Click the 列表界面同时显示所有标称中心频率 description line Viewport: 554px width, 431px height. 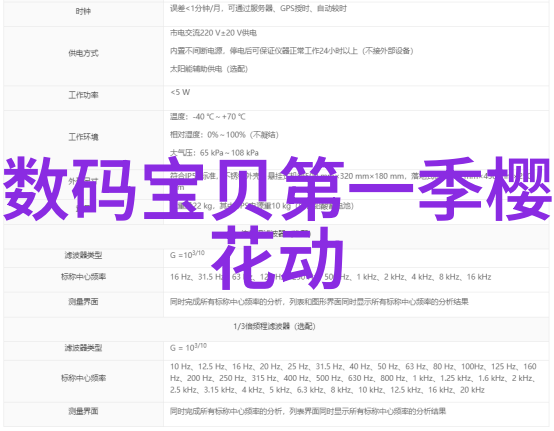(308, 411)
